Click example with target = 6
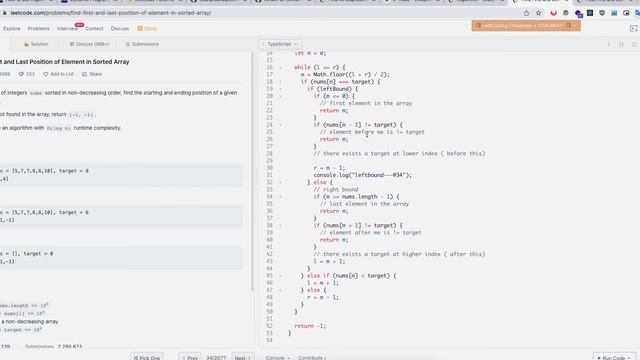This screenshot has height=360, width=640. [121, 216]
